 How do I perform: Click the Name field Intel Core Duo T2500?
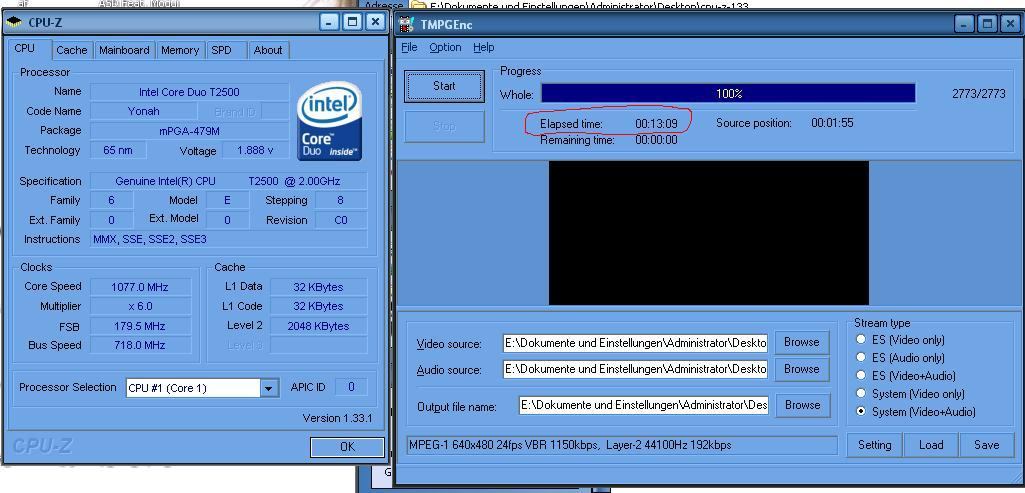(x=190, y=92)
